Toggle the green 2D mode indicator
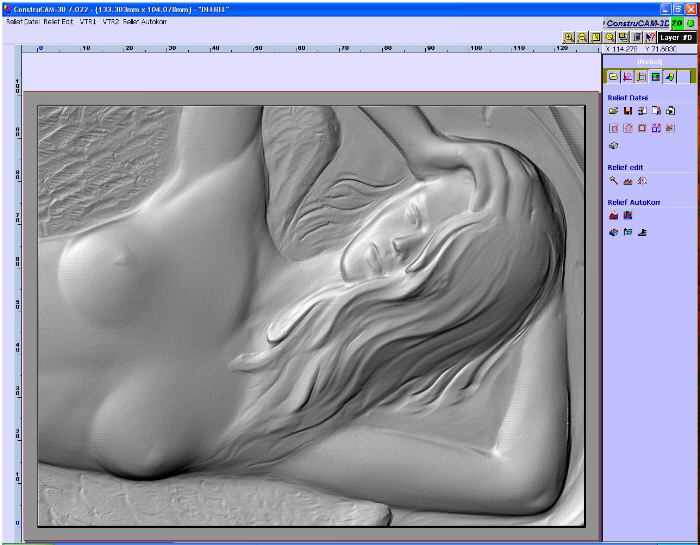 click(x=677, y=22)
